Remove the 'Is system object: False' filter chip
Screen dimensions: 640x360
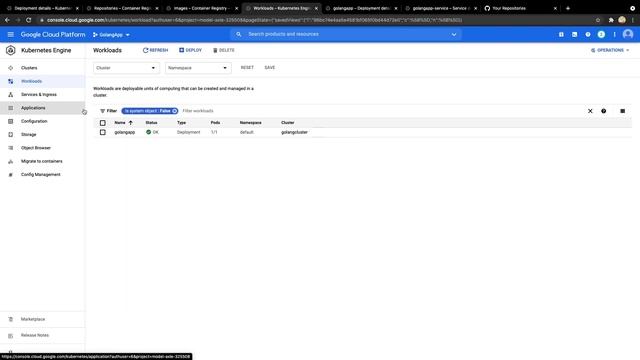pos(174,111)
